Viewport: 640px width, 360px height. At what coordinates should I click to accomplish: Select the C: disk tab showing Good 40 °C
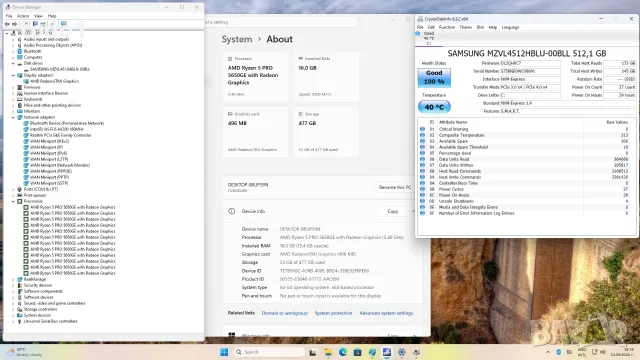coord(429,38)
